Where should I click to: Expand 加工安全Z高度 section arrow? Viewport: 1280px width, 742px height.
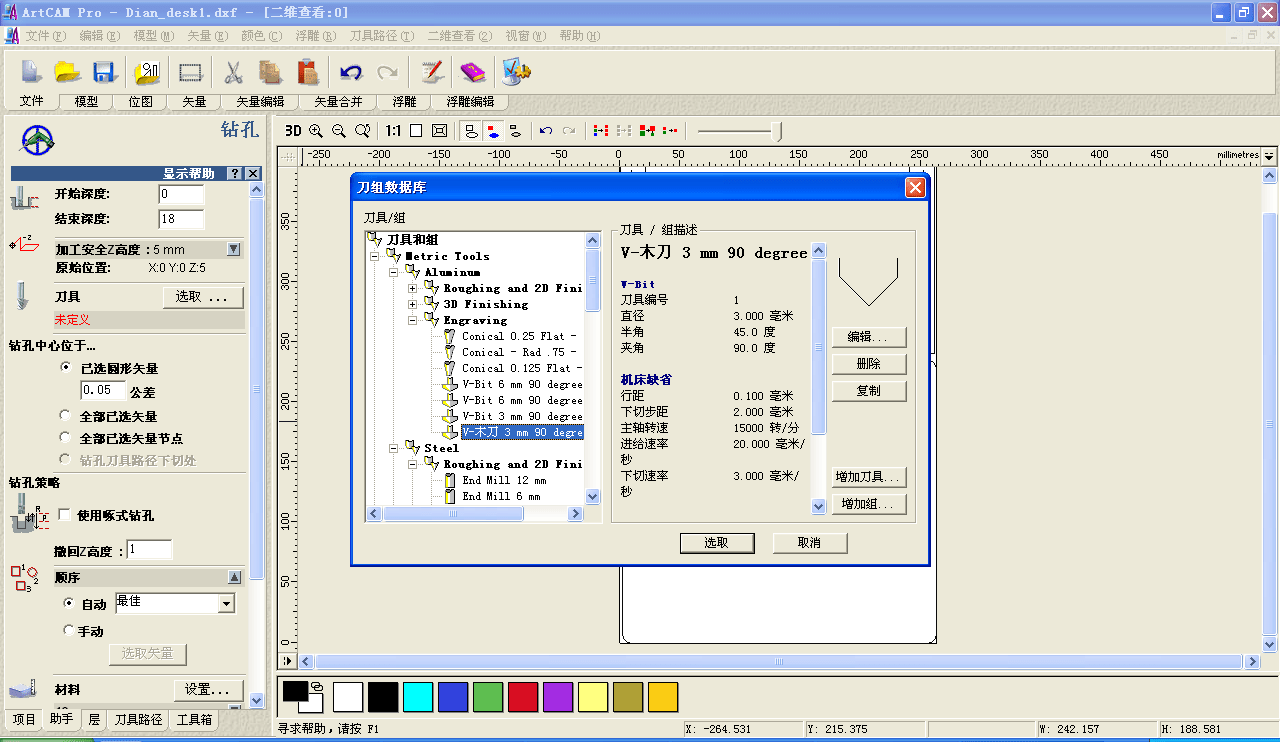(234, 250)
